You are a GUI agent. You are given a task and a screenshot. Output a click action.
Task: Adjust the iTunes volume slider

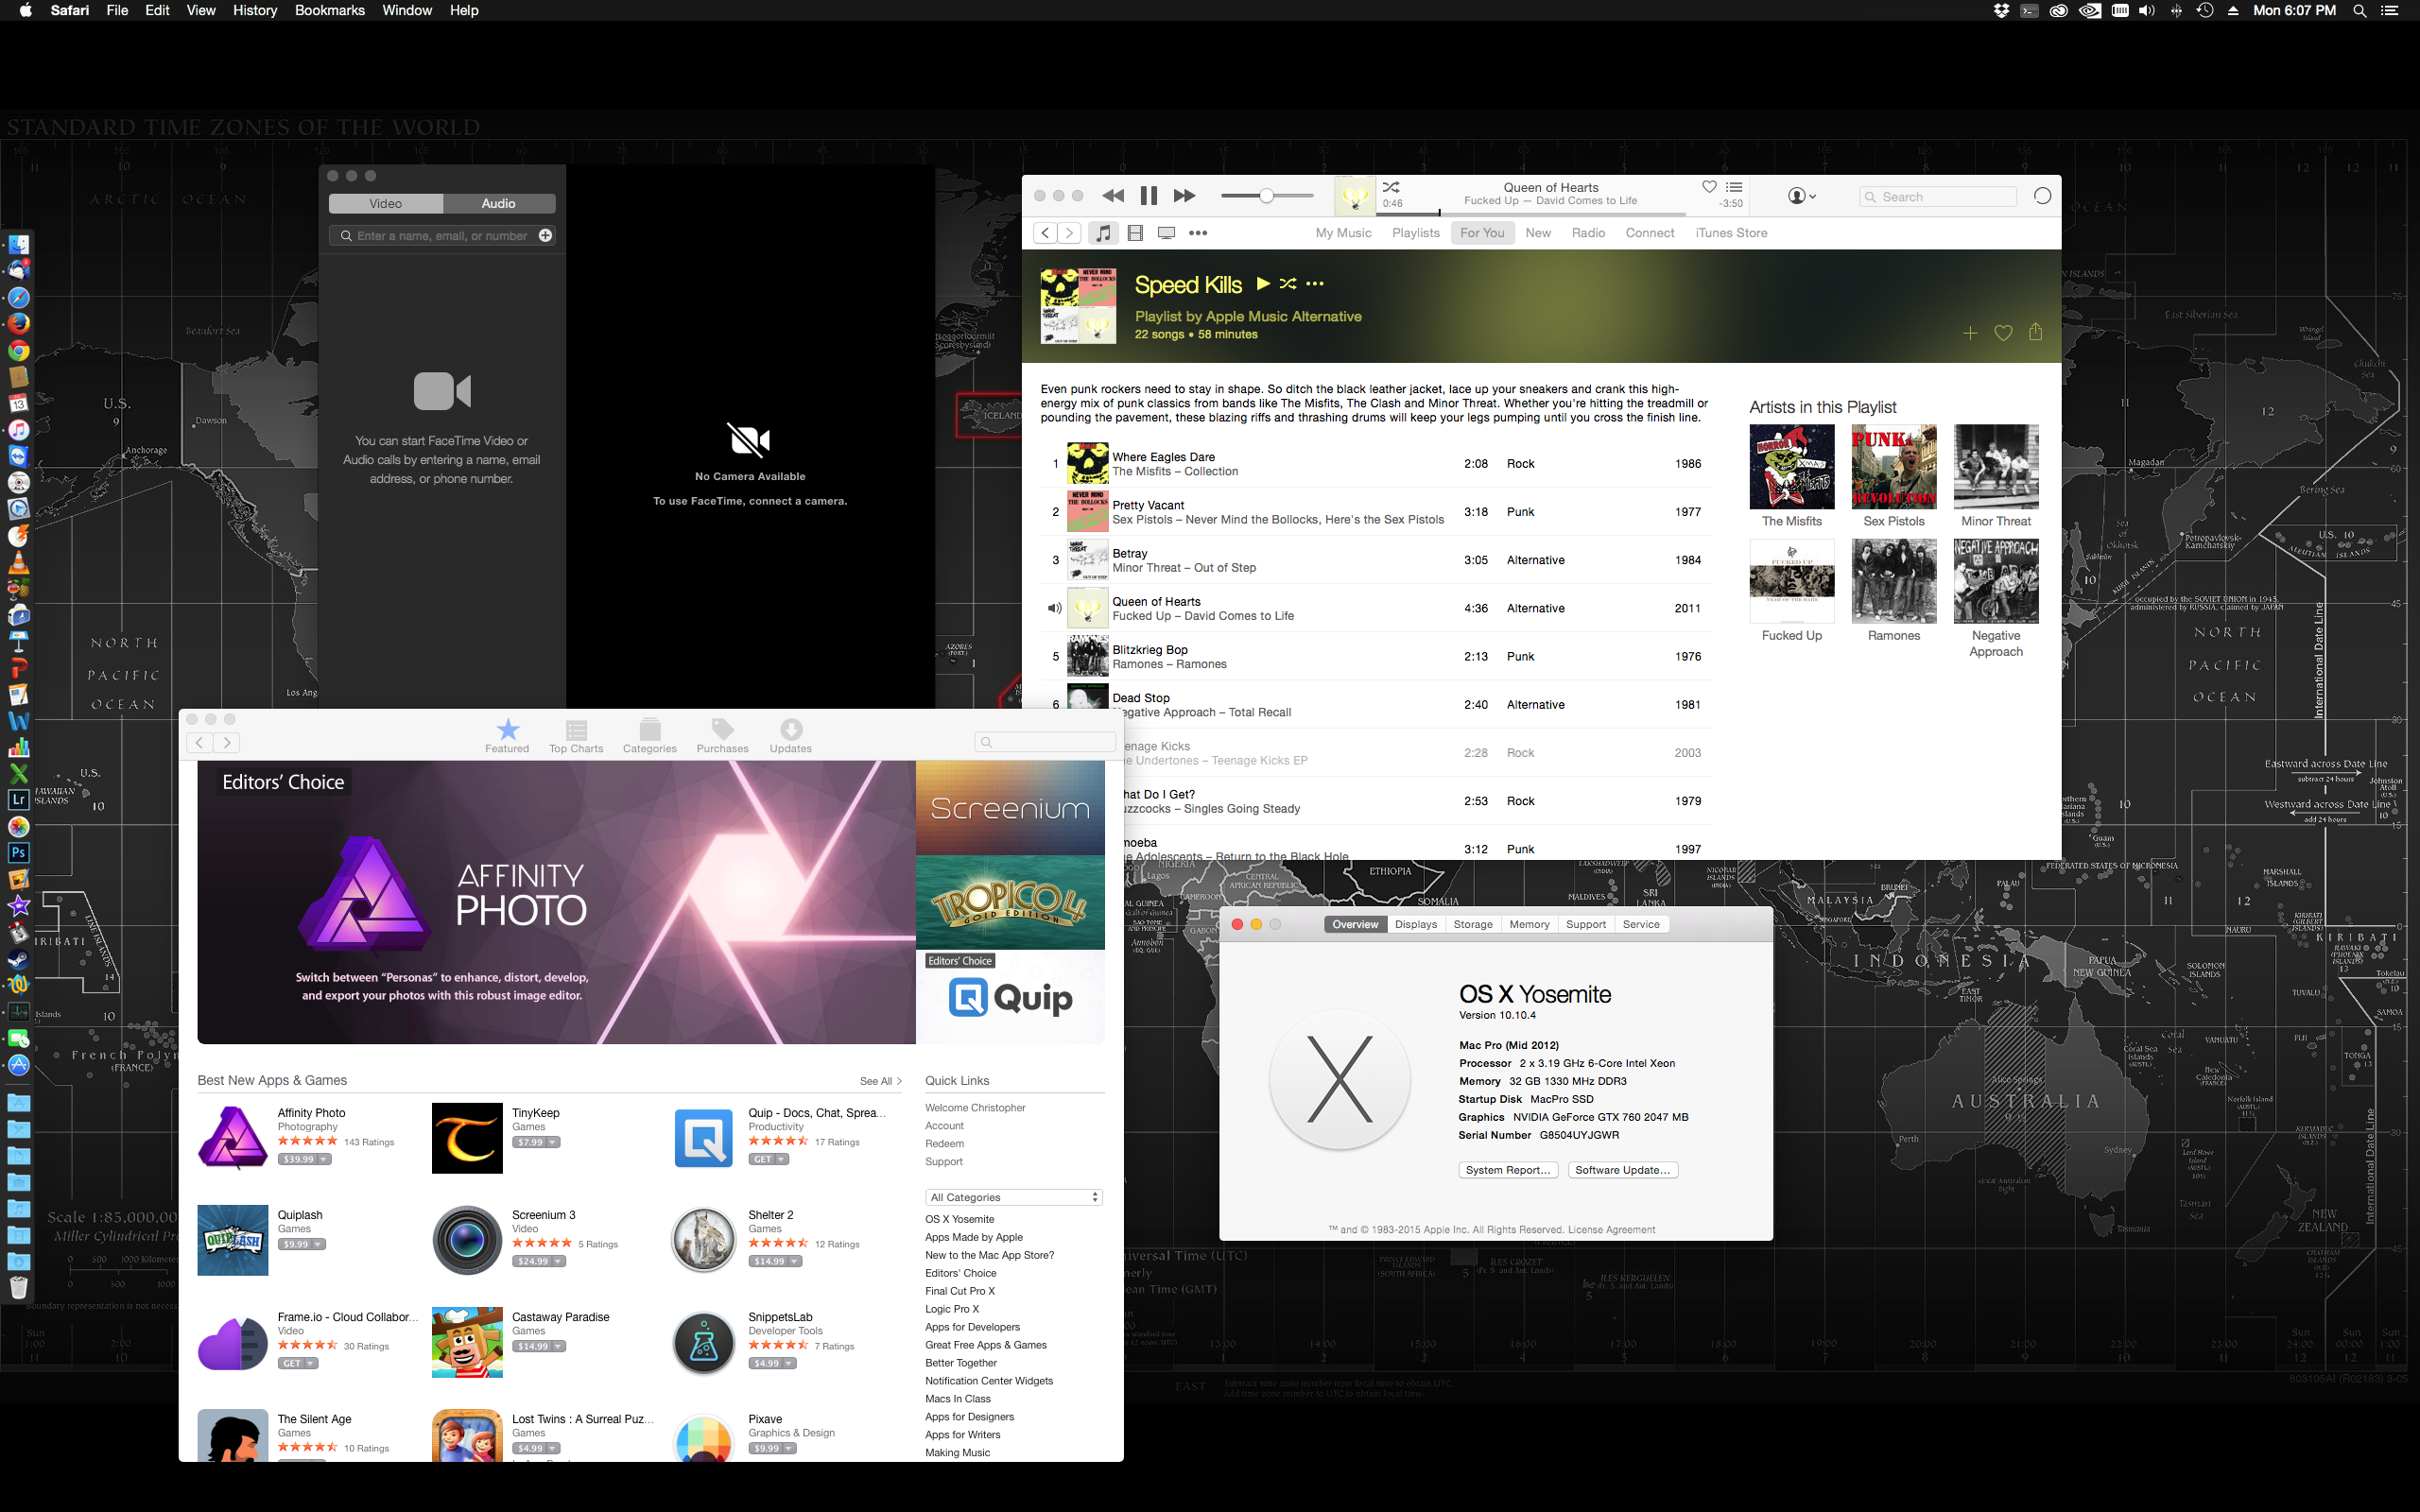[x=1267, y=196]
